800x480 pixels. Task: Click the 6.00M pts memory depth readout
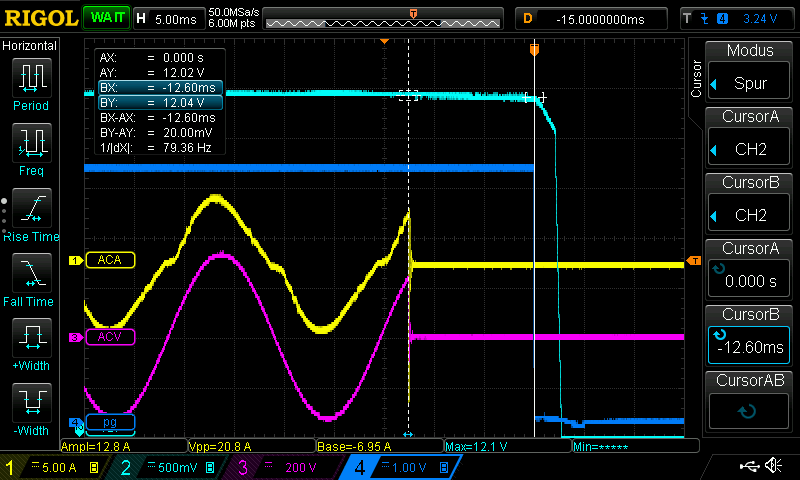(232, 23)
